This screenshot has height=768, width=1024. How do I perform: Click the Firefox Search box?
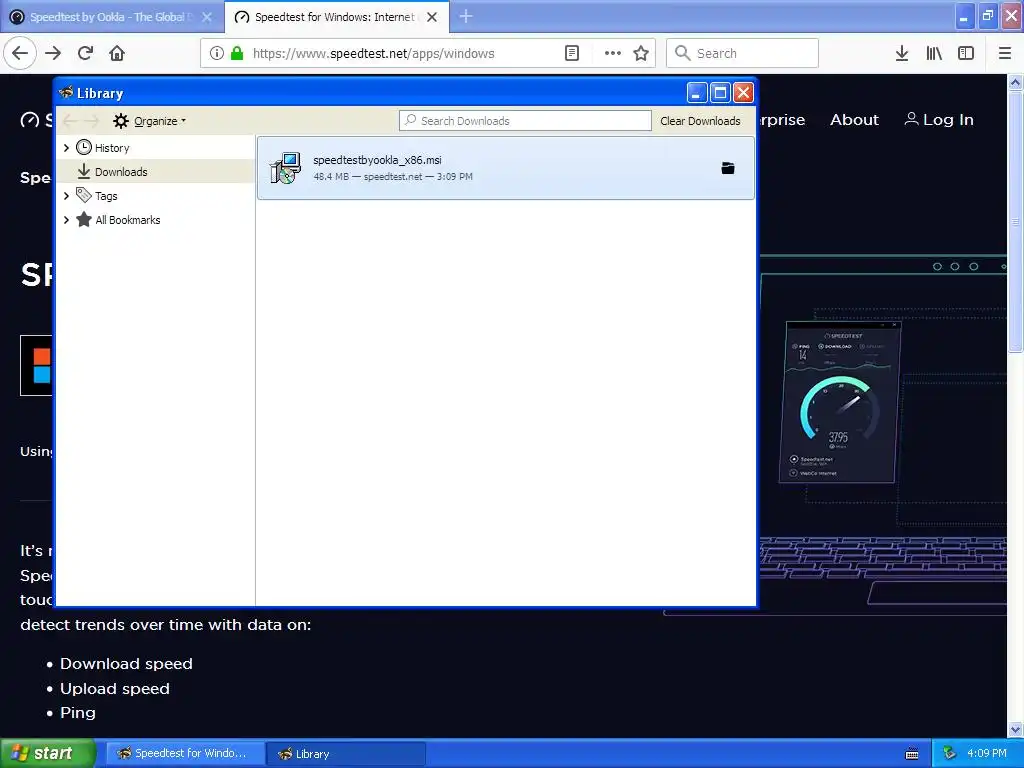[x=742, y=53]
